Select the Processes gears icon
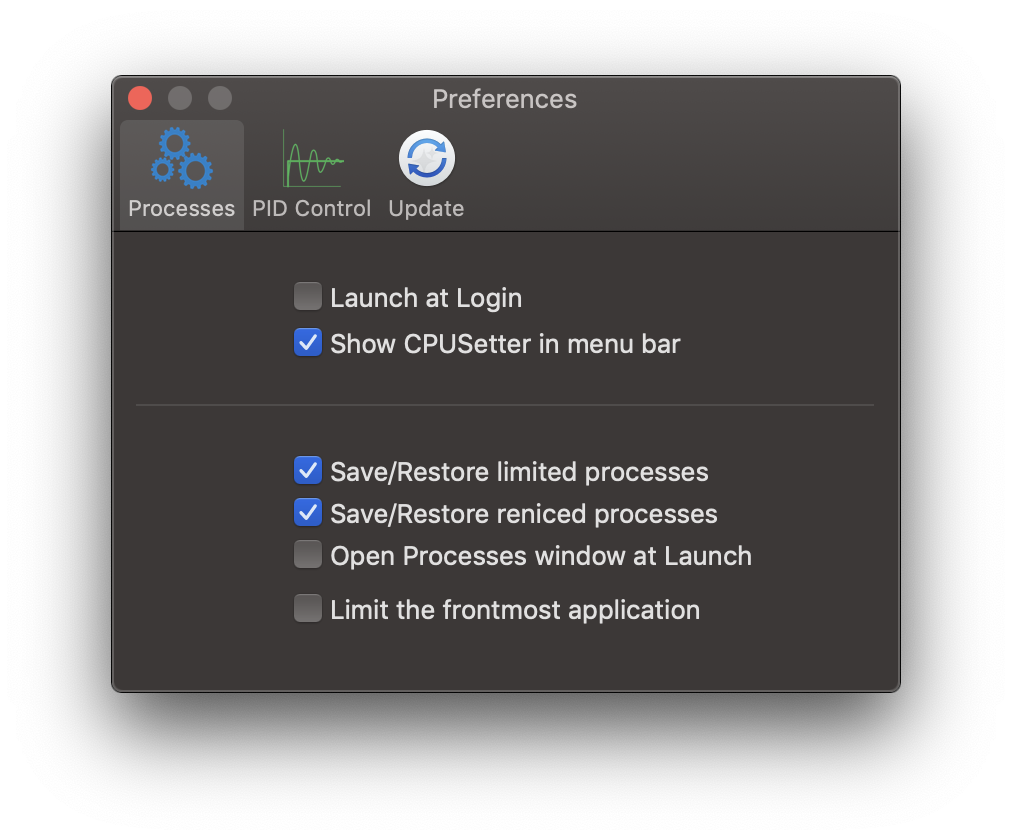 pos(182,158)
